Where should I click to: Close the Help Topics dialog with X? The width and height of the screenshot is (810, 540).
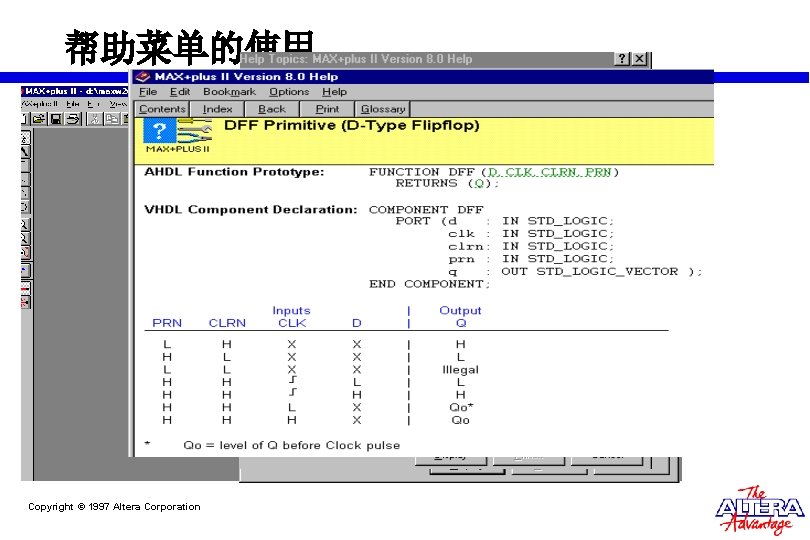click(x=640, y=59)
